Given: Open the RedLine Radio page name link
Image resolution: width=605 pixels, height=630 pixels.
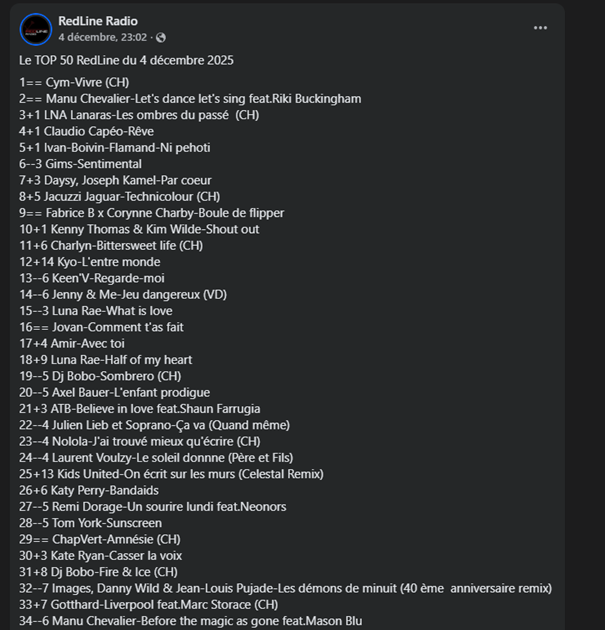Looking at the screenshot, I should 98,21.
